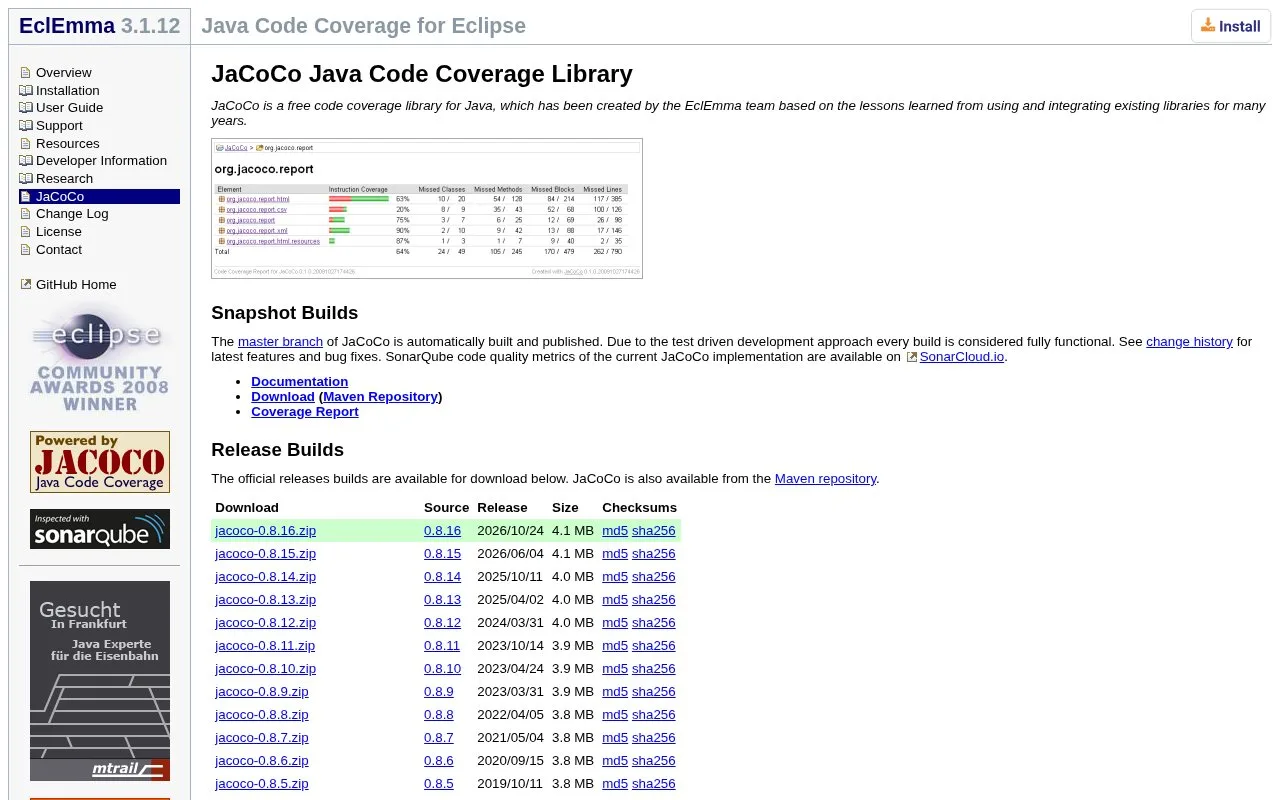Open the Coverage Report link
This screenshot has width=1280, height=800.
click(305, 412)
